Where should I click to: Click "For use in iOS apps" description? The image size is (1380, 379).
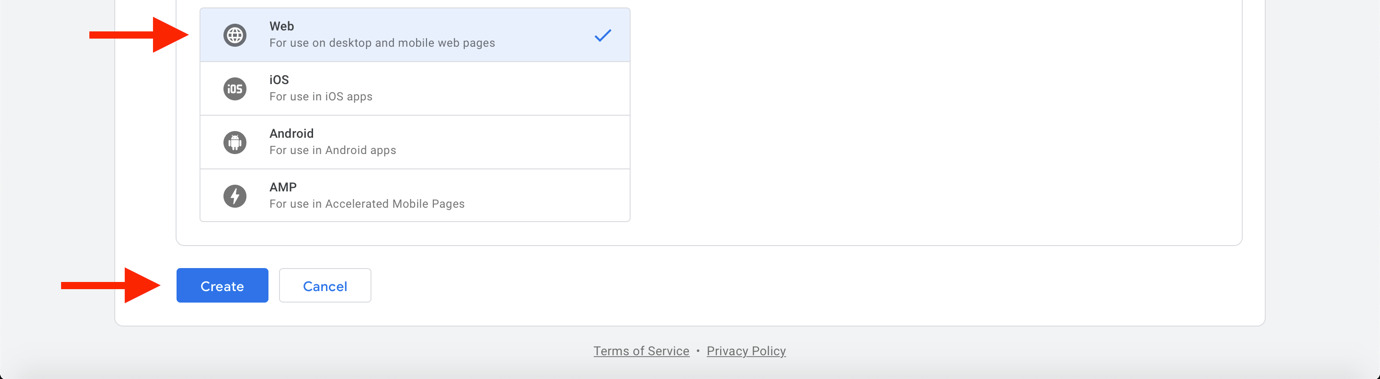pyautogui.click(x=321, y=97)
